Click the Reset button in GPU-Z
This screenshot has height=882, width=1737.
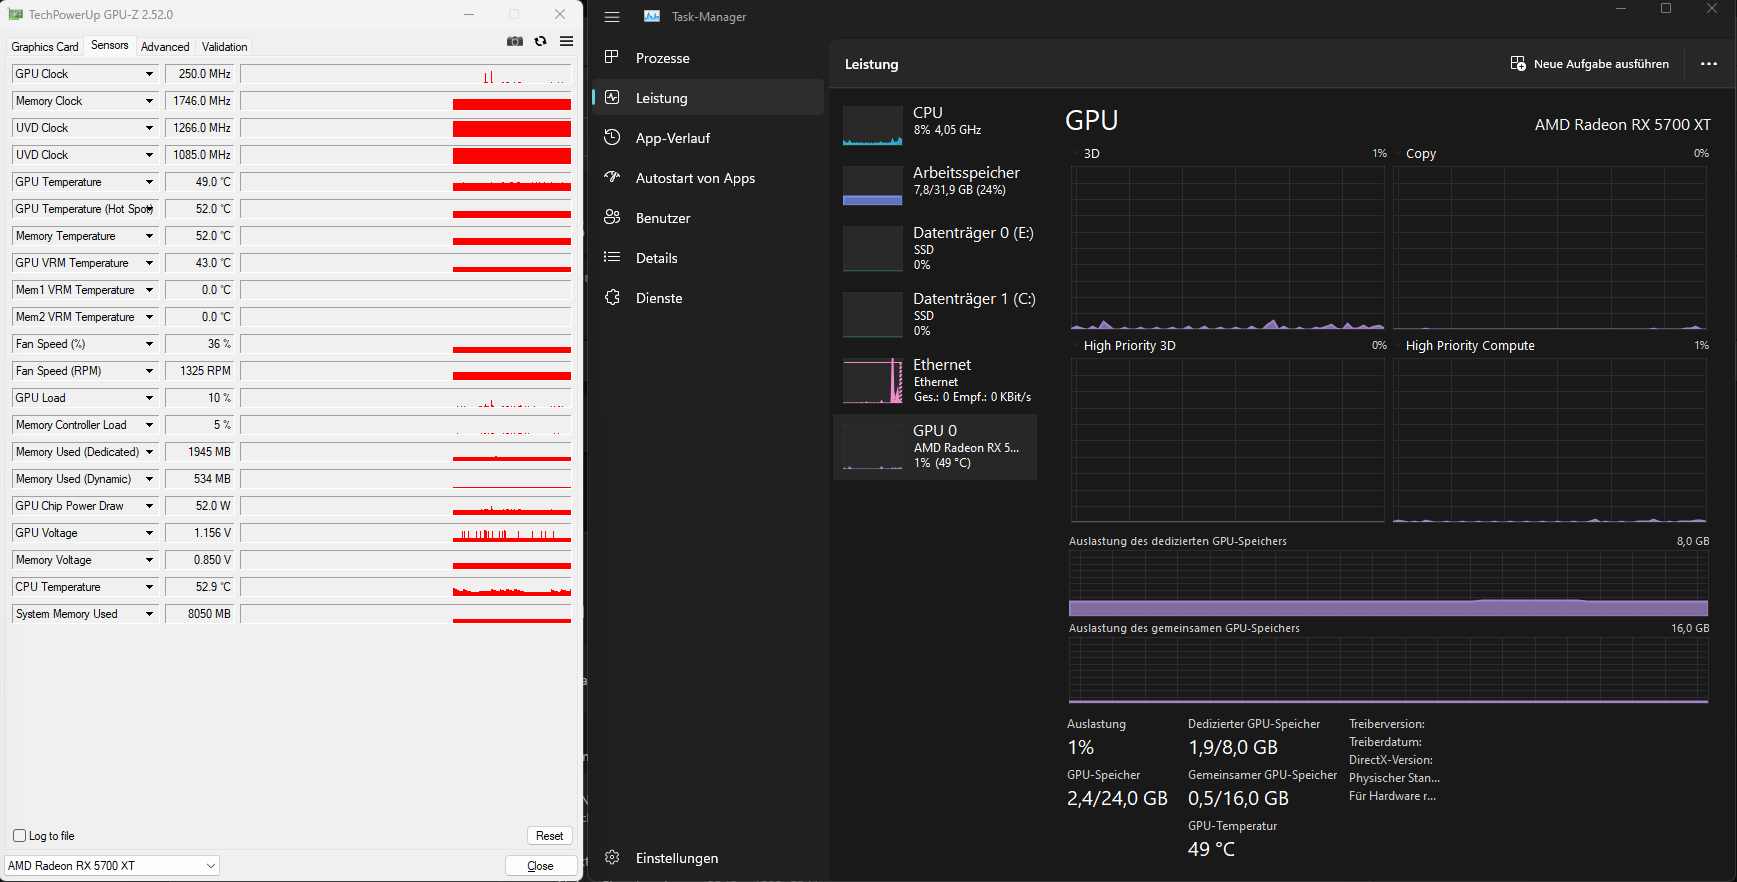point(550,836)
